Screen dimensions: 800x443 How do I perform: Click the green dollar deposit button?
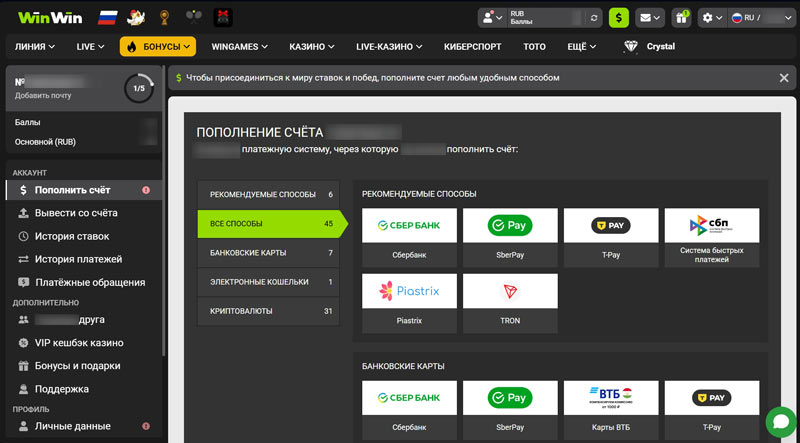pyautogui.click(x=619, y=18)
